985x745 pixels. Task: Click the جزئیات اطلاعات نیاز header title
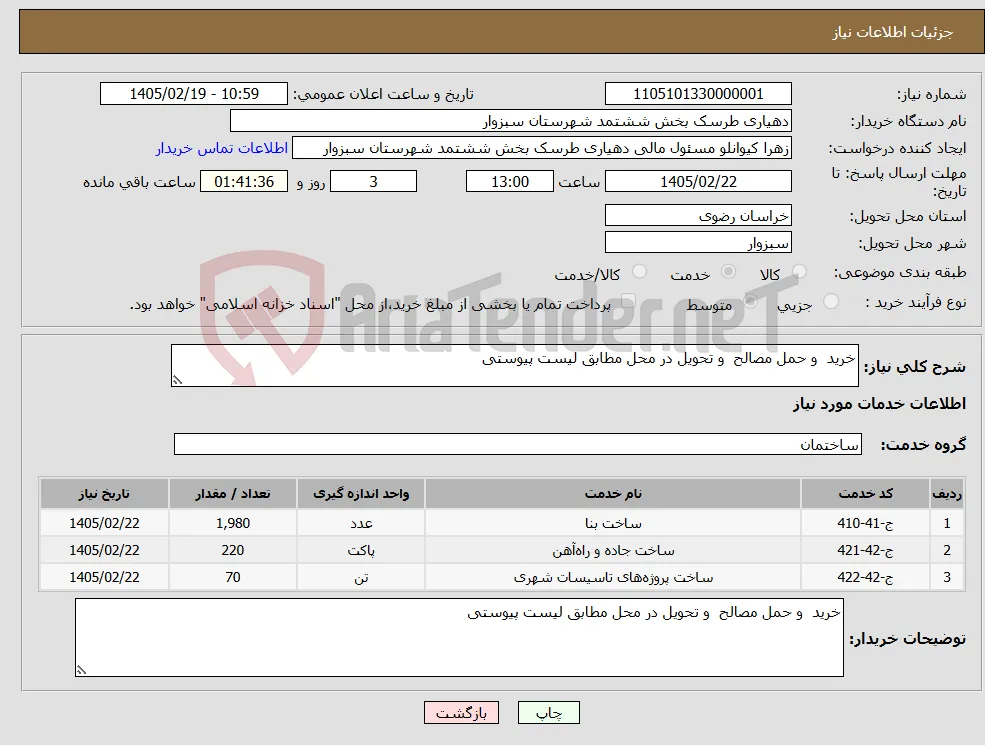[893, 32]
